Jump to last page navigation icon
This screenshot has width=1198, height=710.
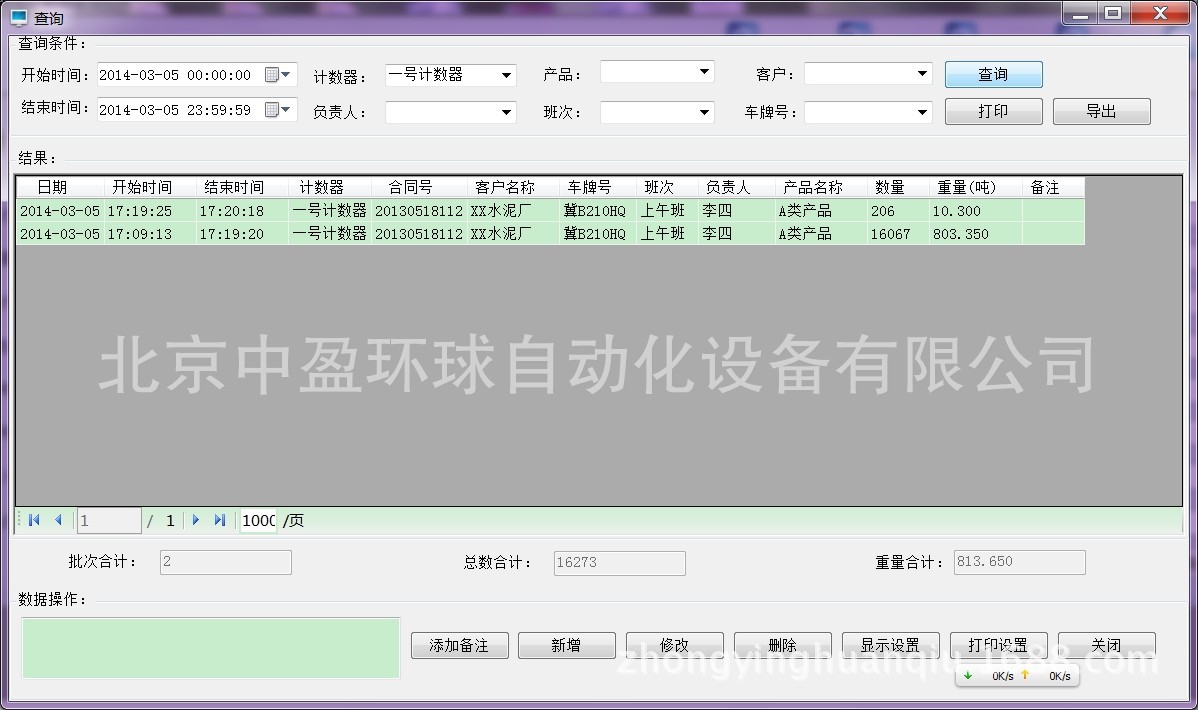pyautogui.click(x=220, y=520)
